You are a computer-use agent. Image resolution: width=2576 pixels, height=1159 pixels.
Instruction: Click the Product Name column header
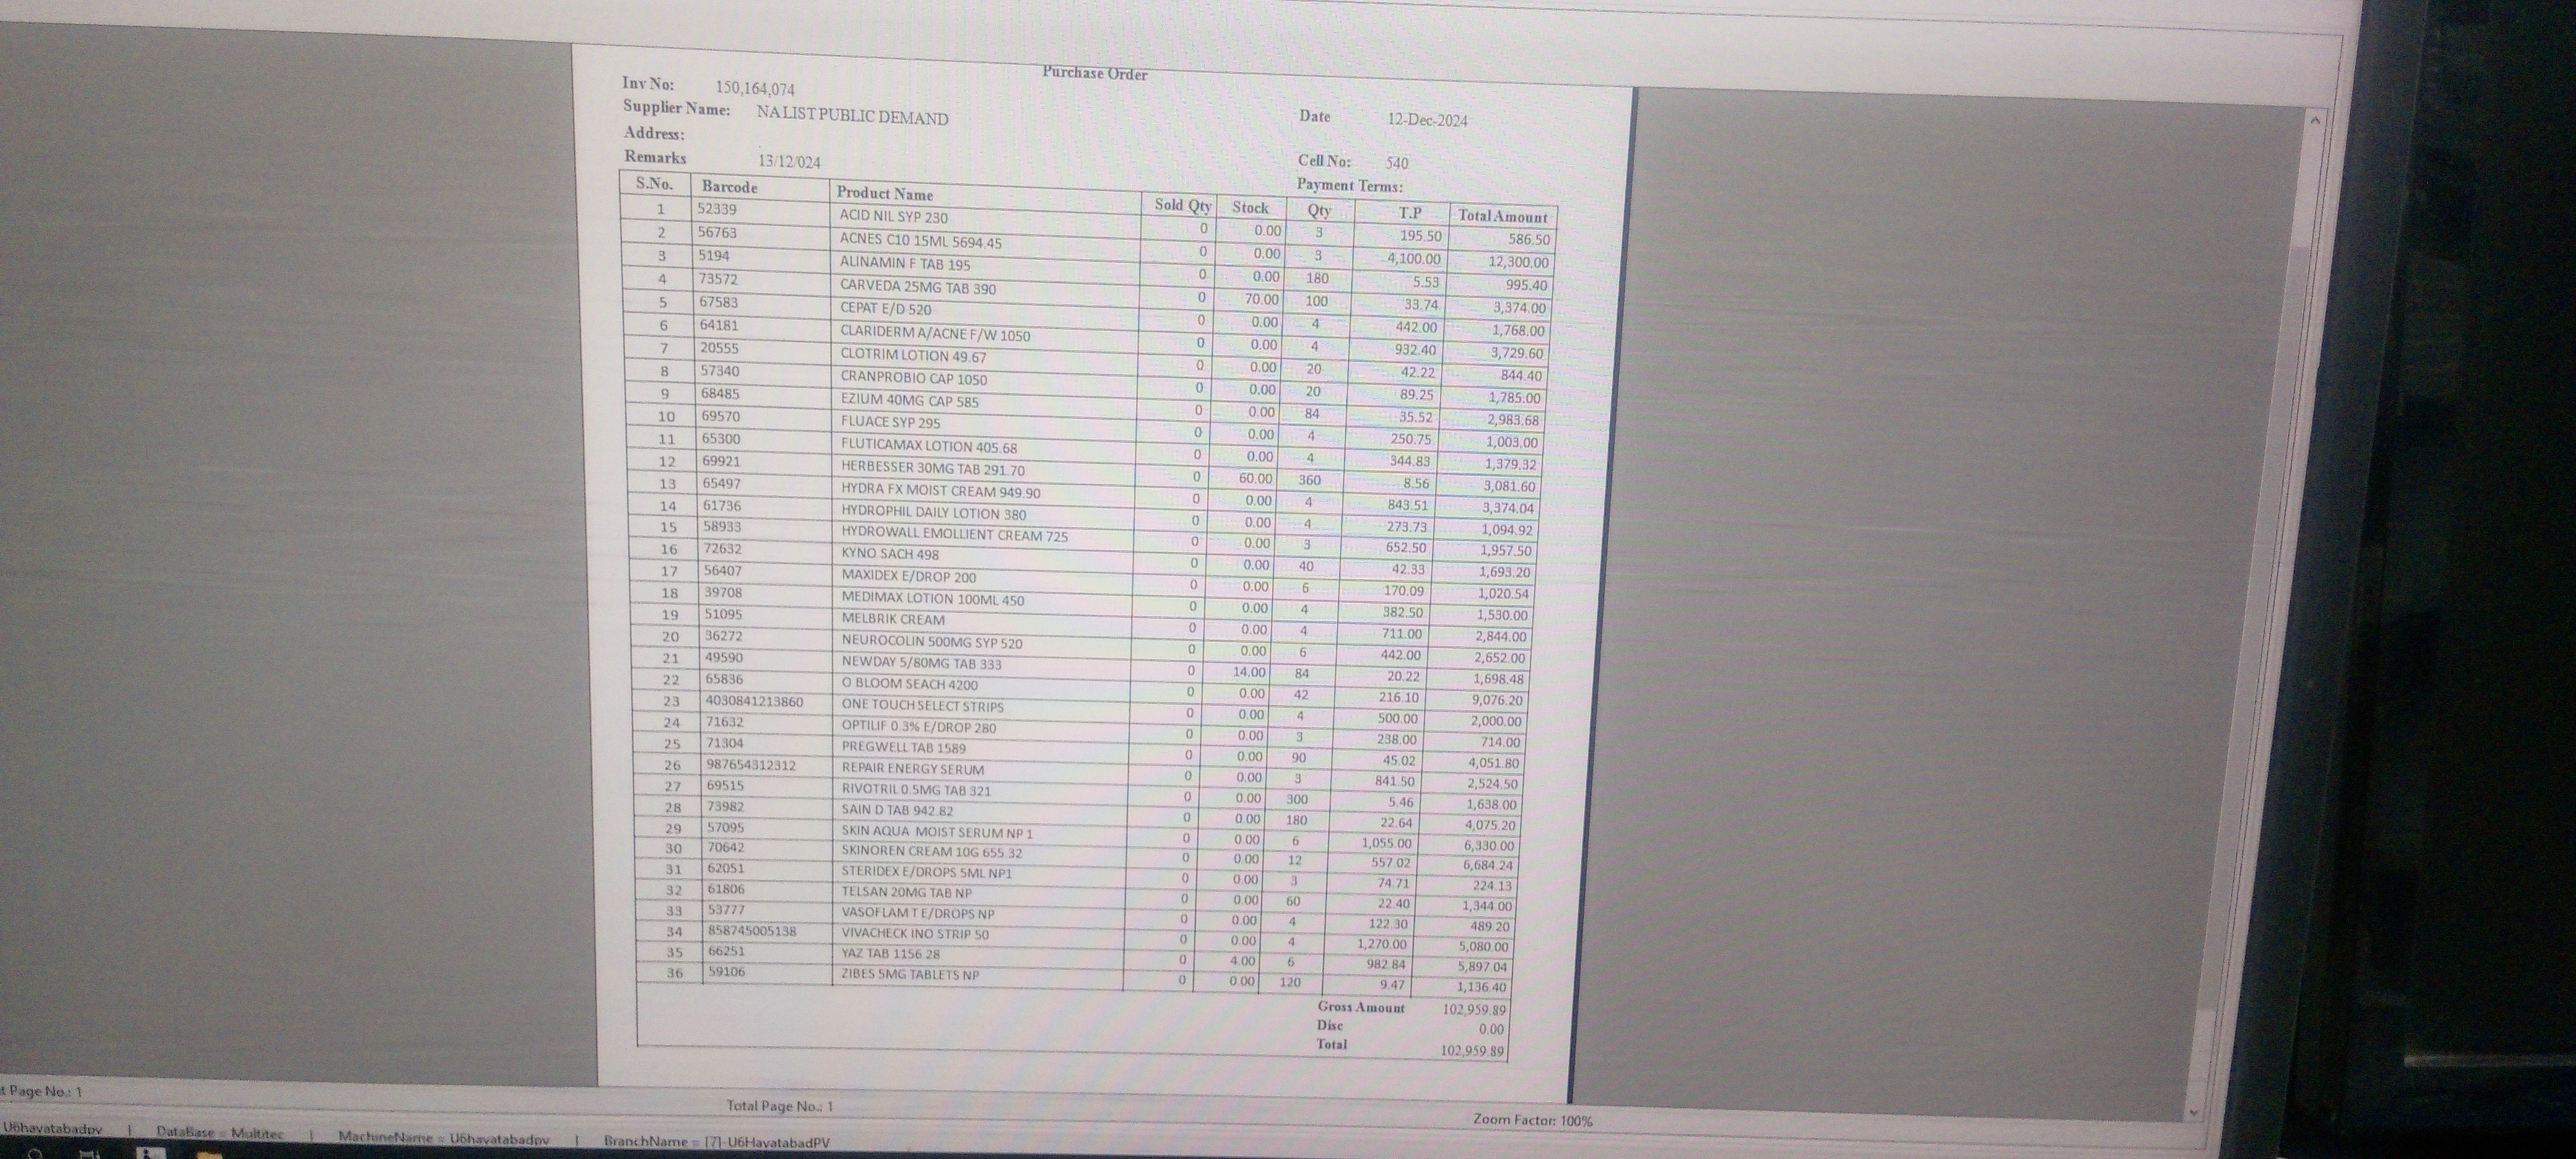(x=884, y=193)
